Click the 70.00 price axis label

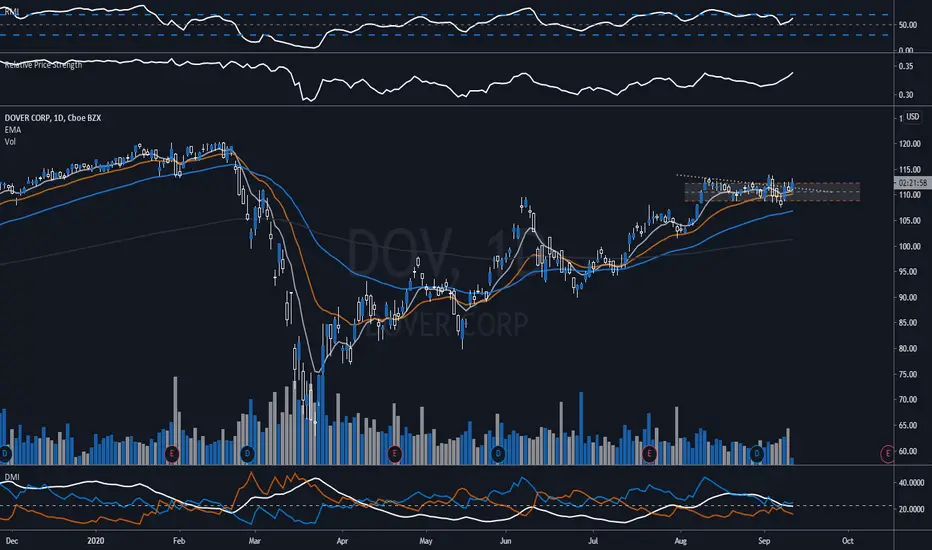(x=909, y=400)
